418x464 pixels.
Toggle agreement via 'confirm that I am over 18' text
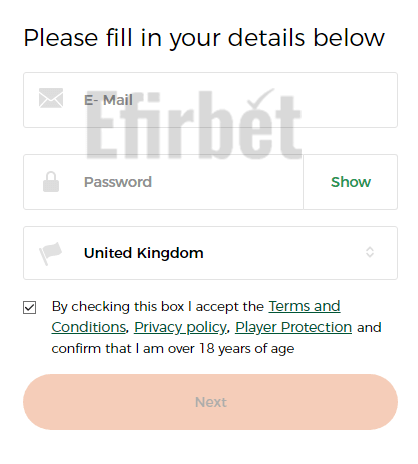[173, 348]
